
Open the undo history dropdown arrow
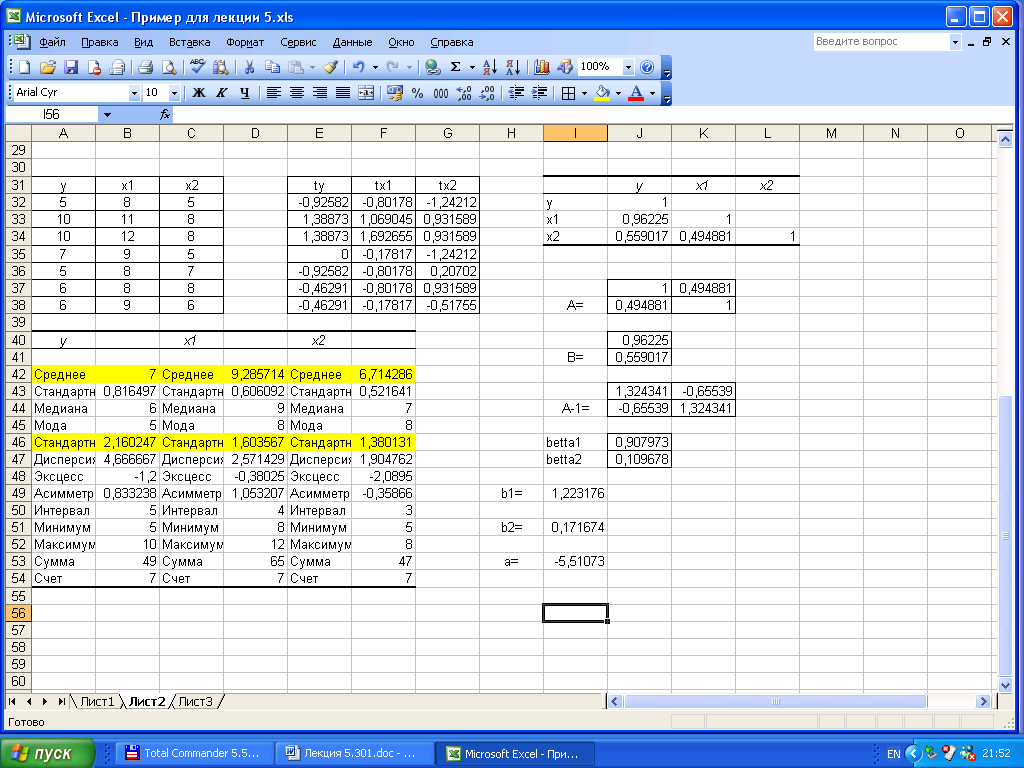click(x=375, y=67)
